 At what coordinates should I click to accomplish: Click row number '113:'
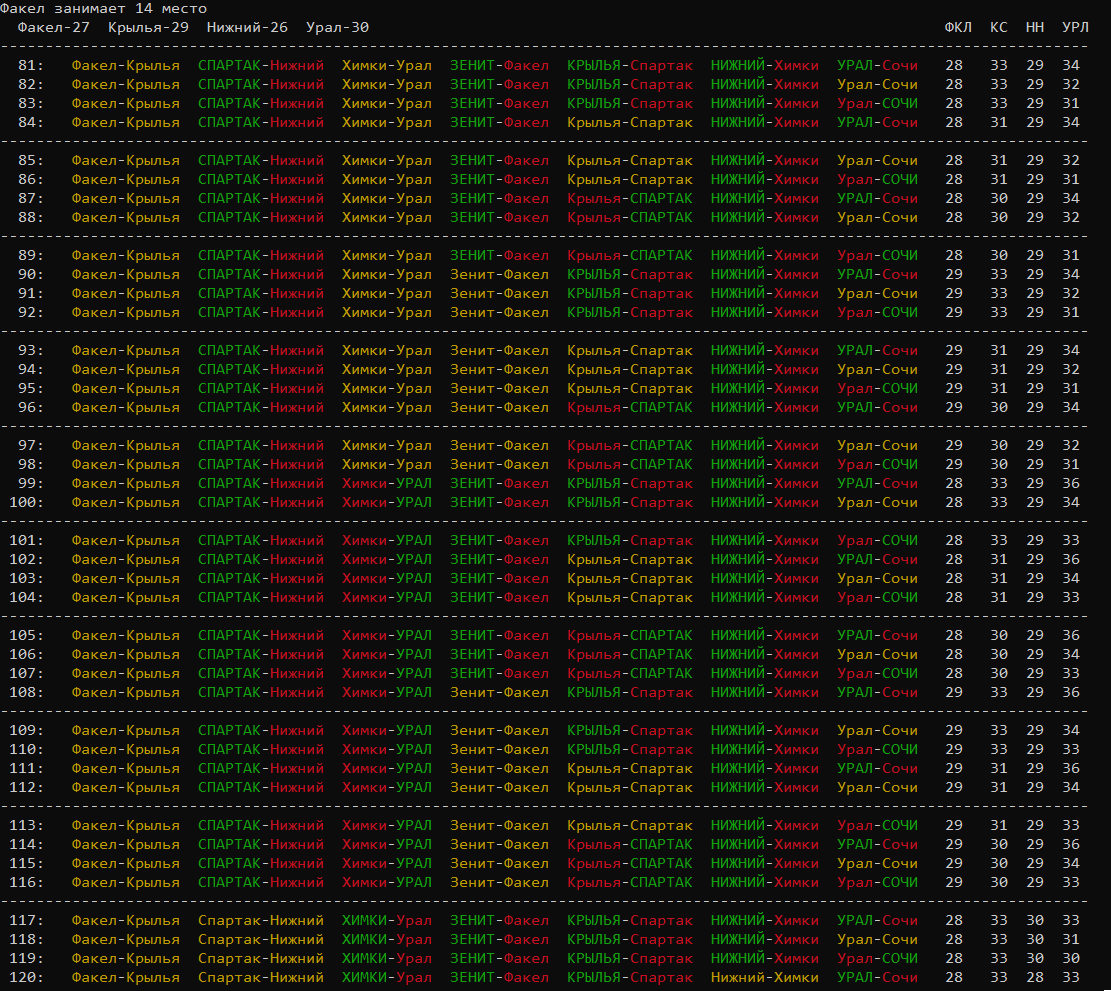click(26, 826)
